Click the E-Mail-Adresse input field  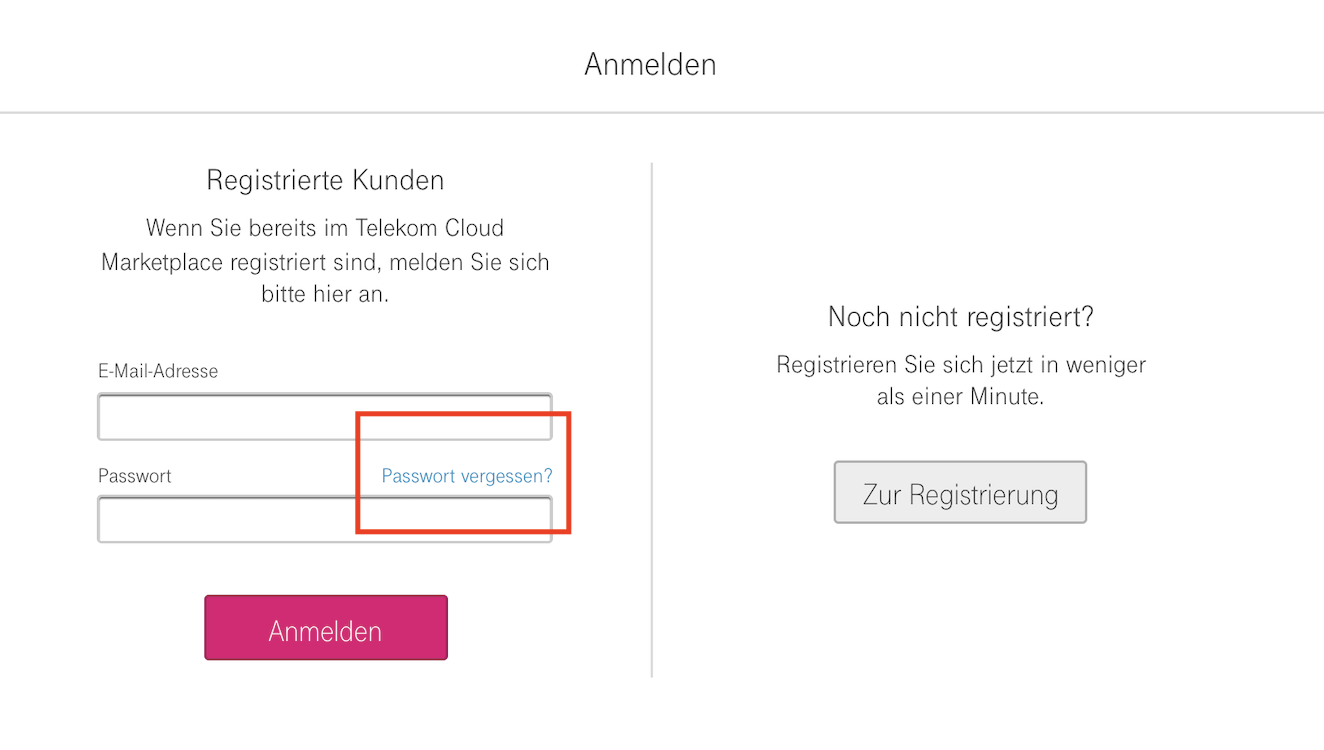coord(324,417)
